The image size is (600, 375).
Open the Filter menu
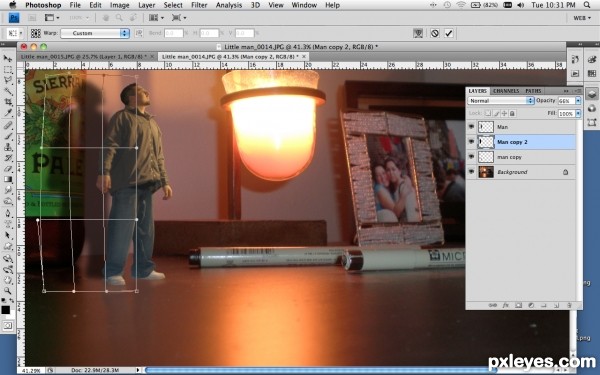pyautogui.click(x=199, y=5)
